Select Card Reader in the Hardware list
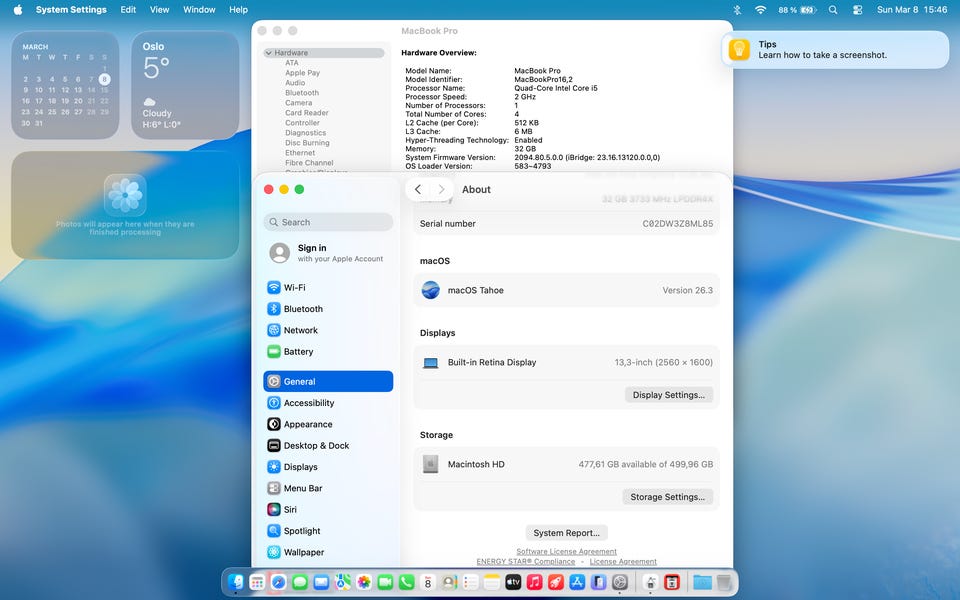The width and height of the screenshot is (960, 600). pyautogui.click(x=306, y=113)
